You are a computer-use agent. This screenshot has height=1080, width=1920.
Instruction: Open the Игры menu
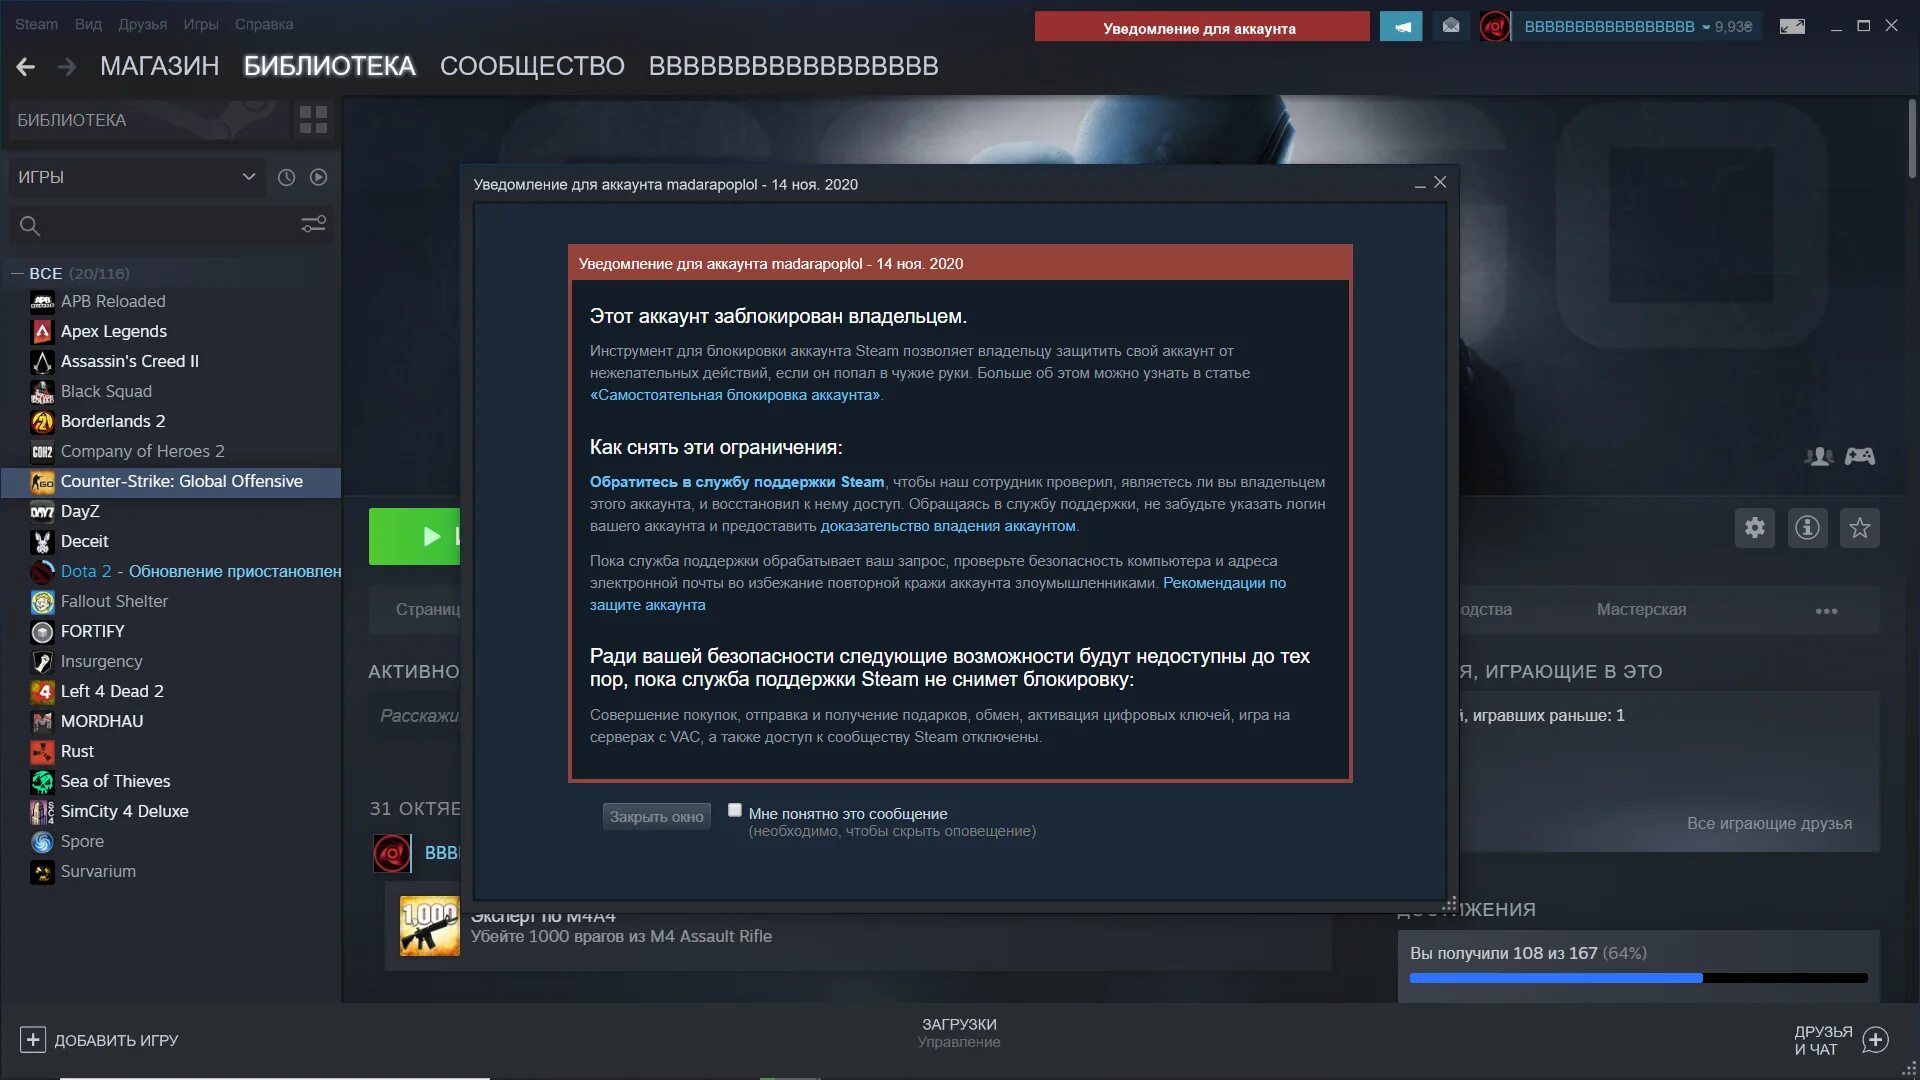pos(201,24)
